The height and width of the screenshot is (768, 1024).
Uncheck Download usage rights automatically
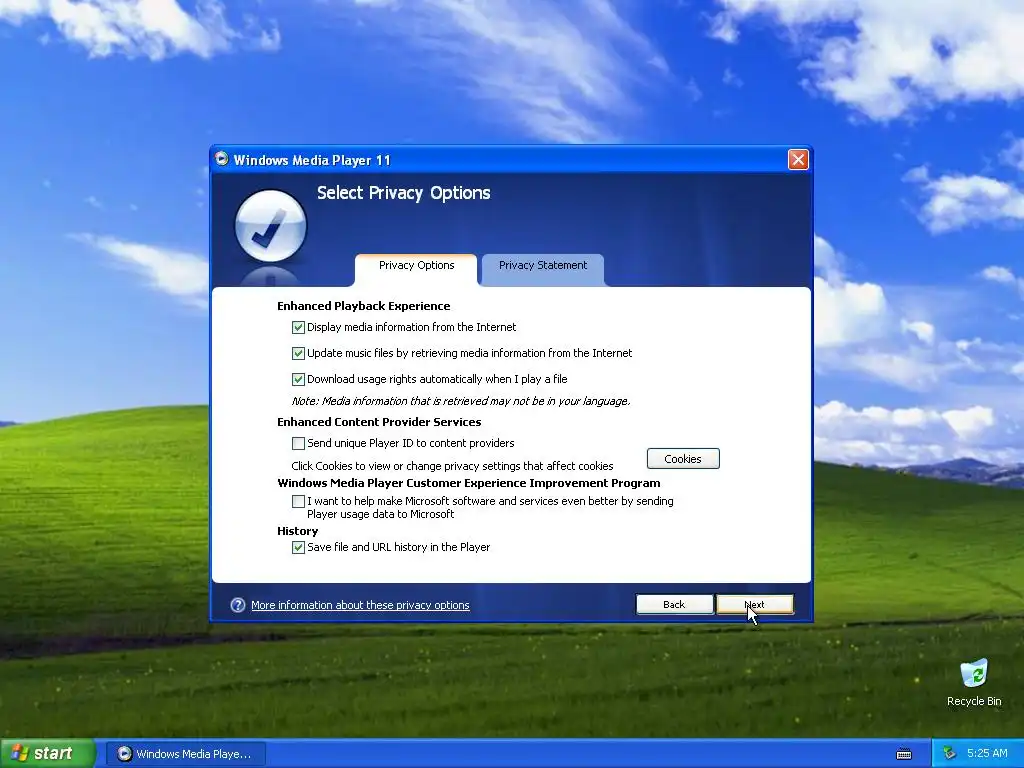pos(298,379)
